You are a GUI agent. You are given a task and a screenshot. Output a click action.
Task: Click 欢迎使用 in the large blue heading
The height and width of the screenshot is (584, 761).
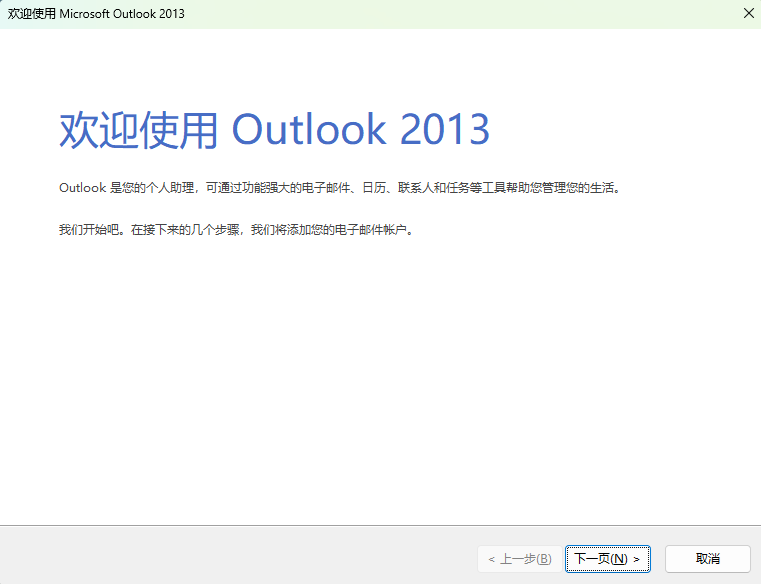[138, 130]
